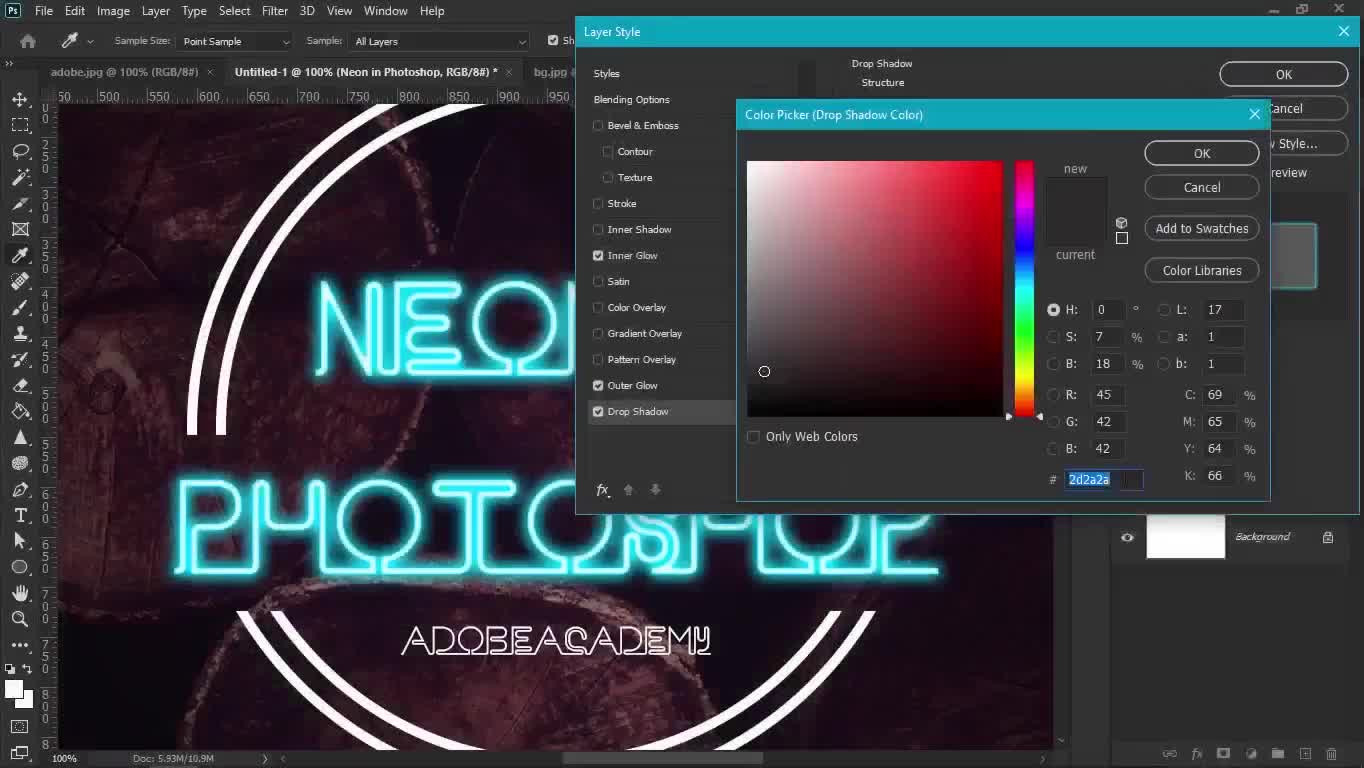Select the Move tool

[x=20, y=99]
